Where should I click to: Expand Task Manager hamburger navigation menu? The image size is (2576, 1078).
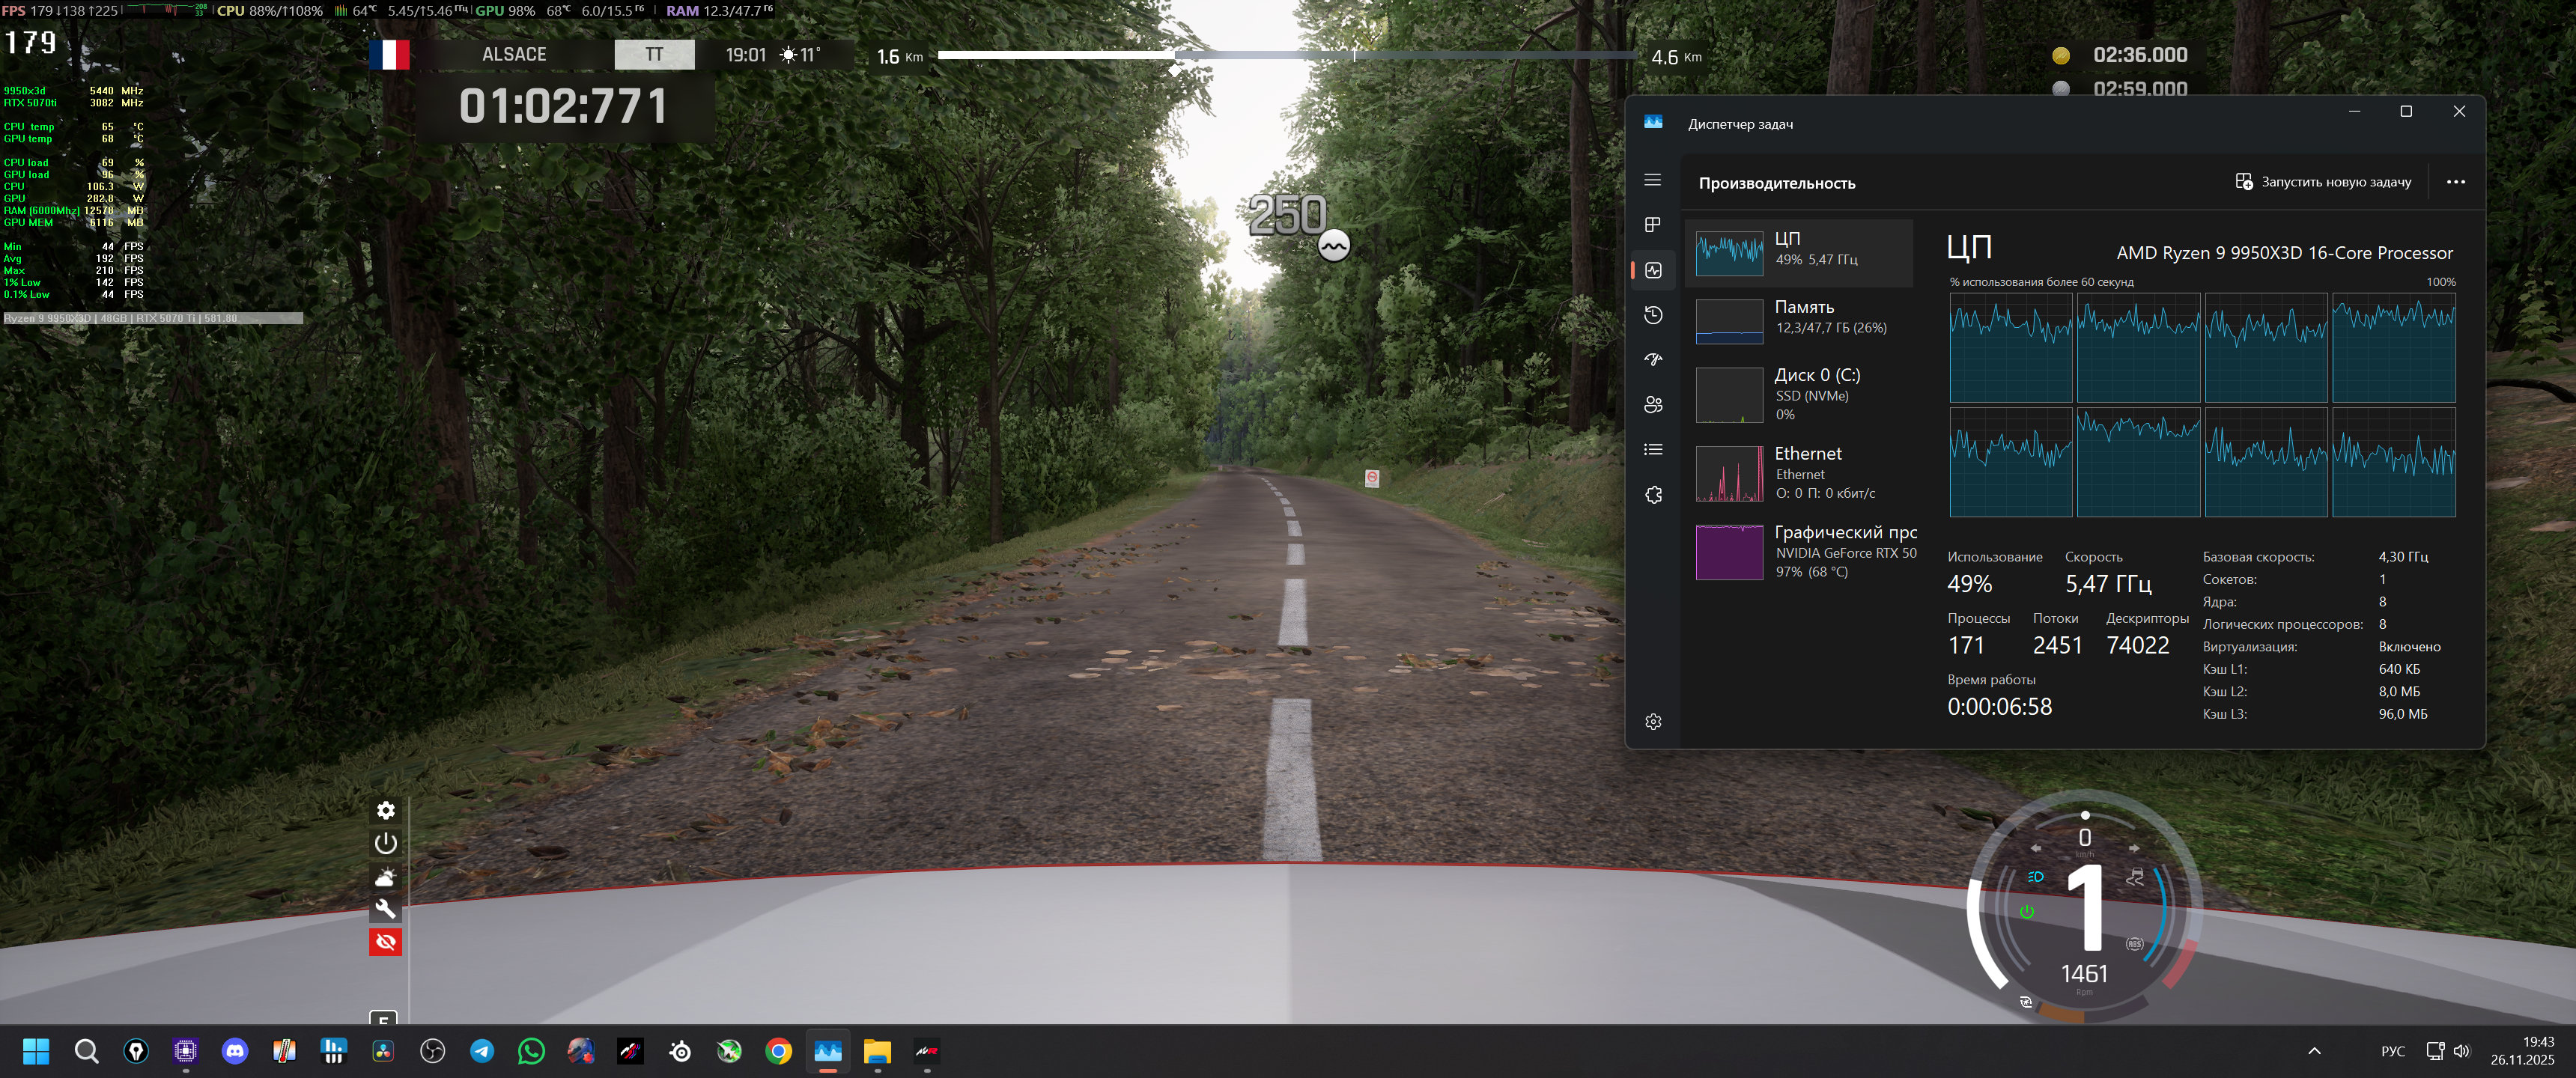pos(1652,180)
